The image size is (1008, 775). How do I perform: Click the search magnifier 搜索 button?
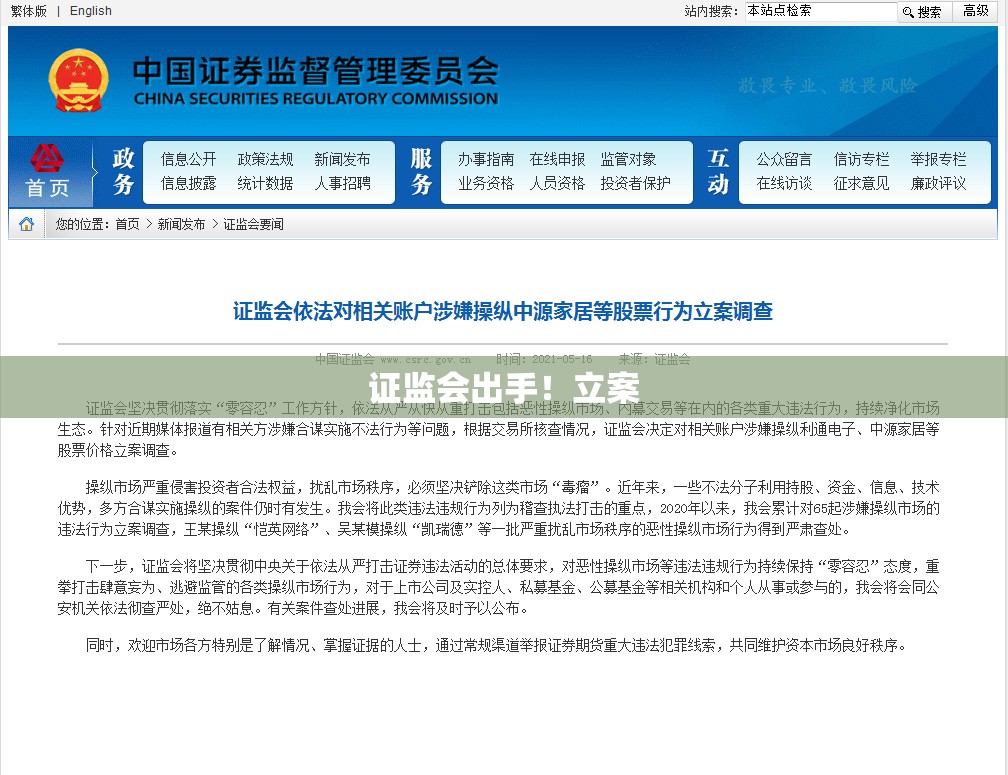pos(922,12)
